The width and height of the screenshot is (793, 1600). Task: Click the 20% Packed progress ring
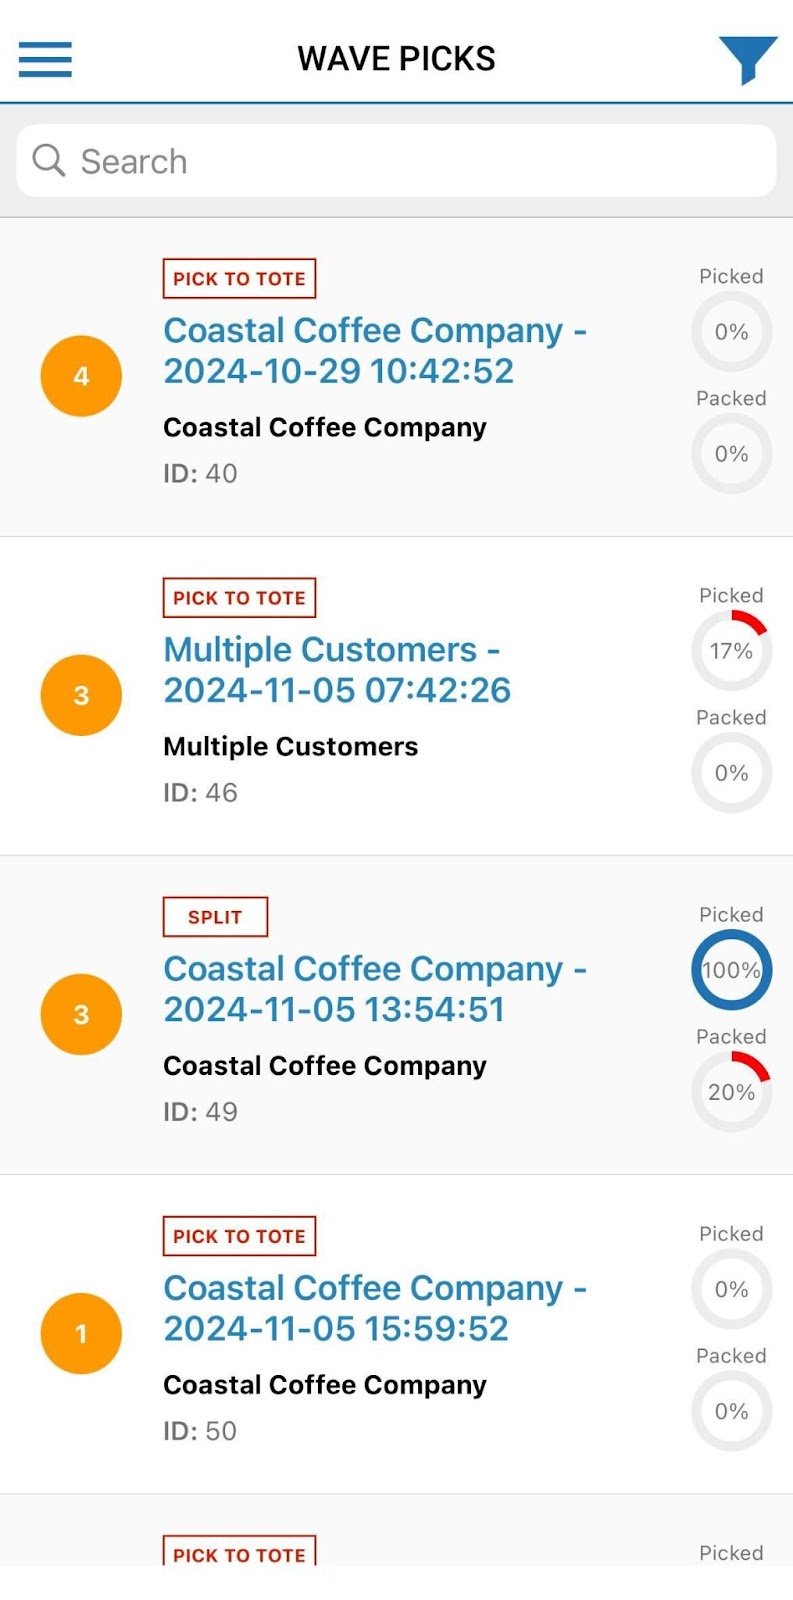coord(731,1092)
